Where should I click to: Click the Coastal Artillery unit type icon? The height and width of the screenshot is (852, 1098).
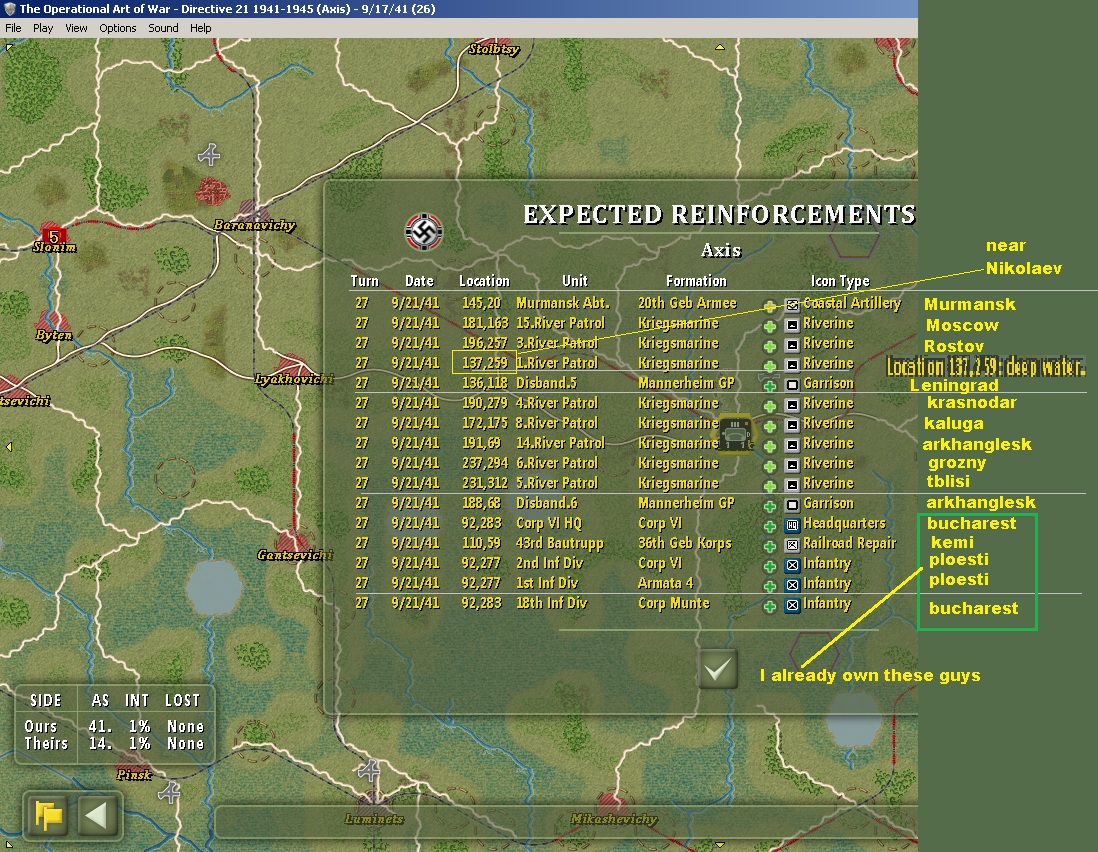pos(792,305)
